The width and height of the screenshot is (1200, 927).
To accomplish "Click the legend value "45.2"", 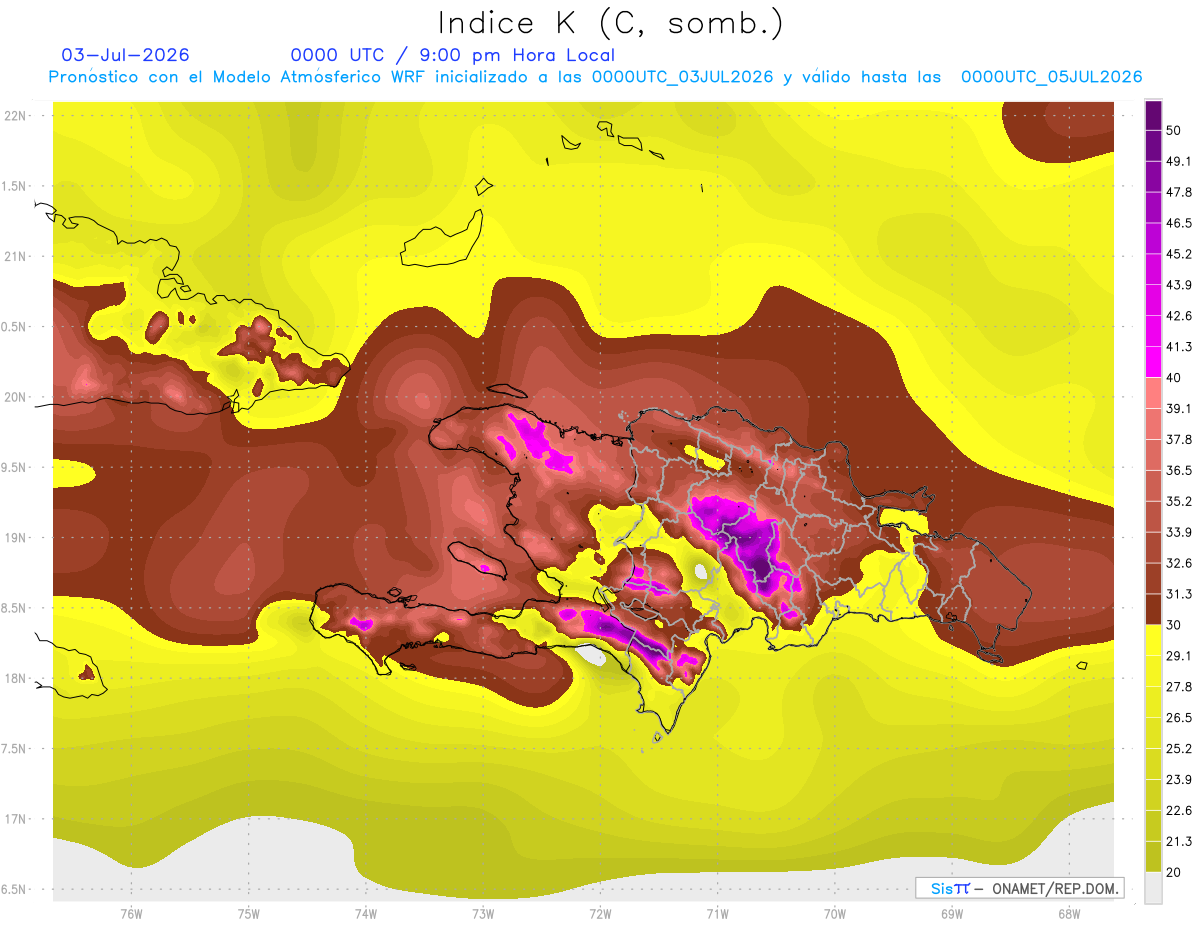I will pyautogui.click(x=1179, y=254).
